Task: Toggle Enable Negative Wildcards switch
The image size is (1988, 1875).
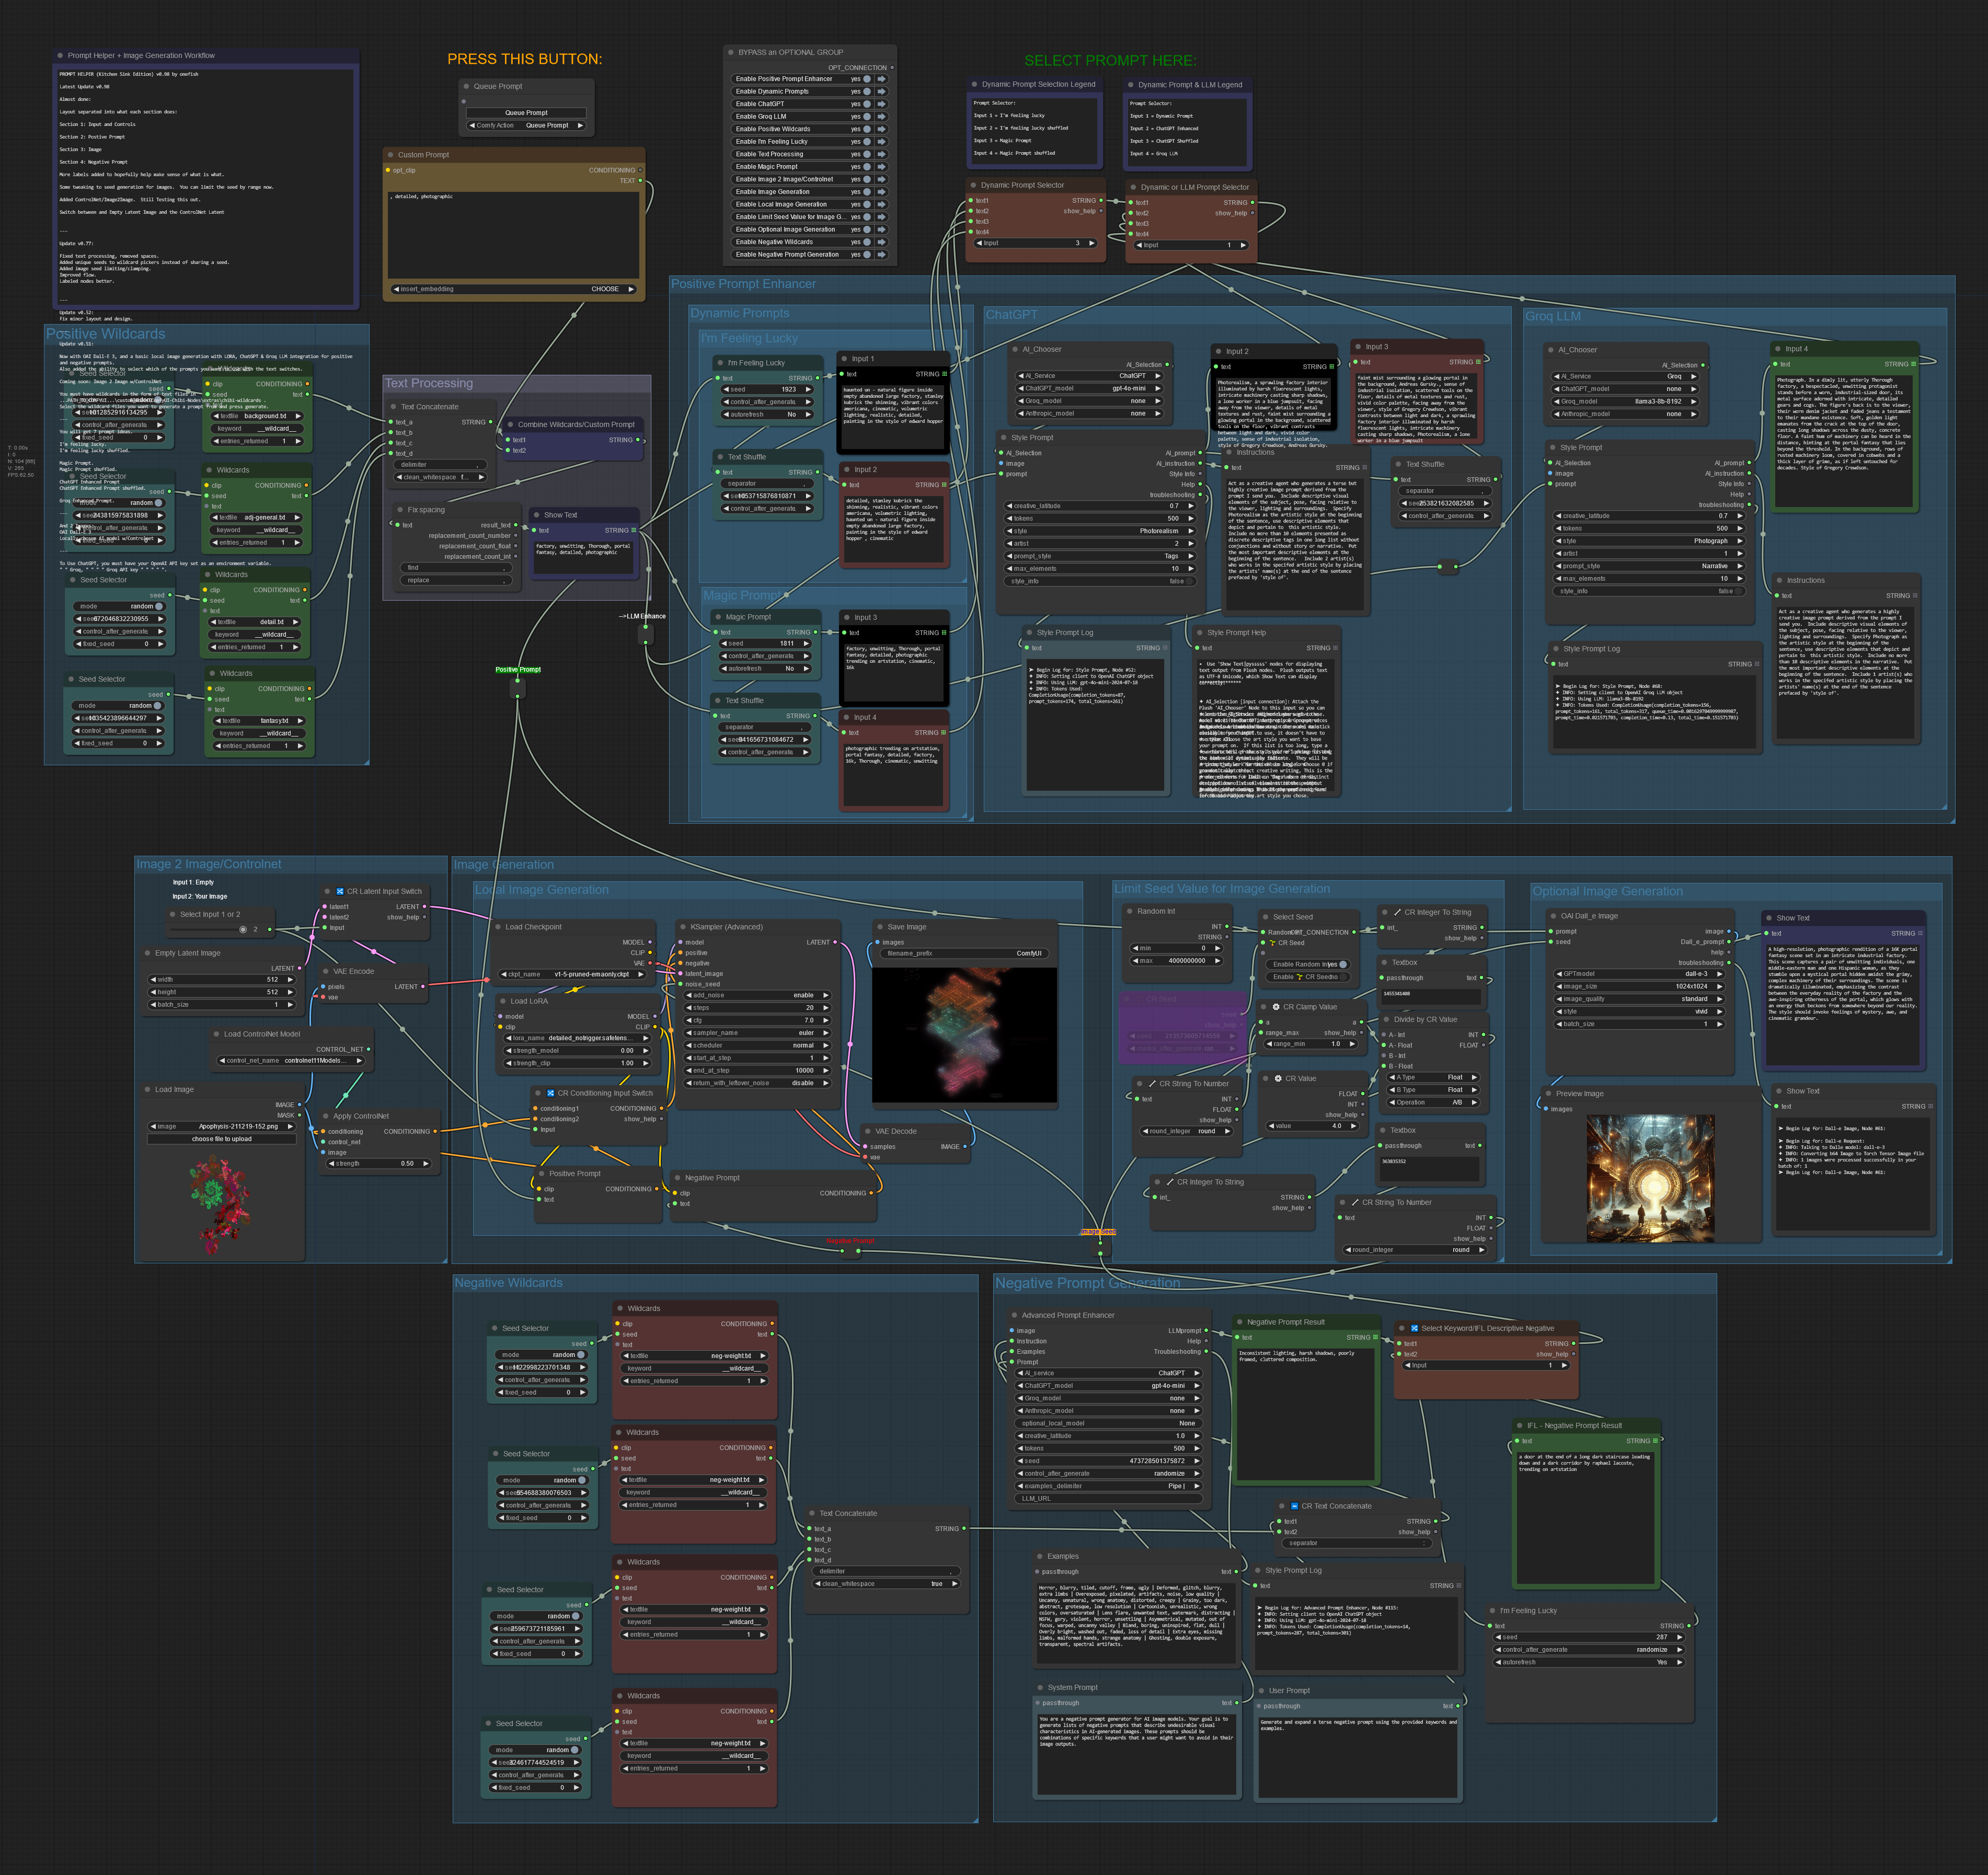Action: pos(867,242)
